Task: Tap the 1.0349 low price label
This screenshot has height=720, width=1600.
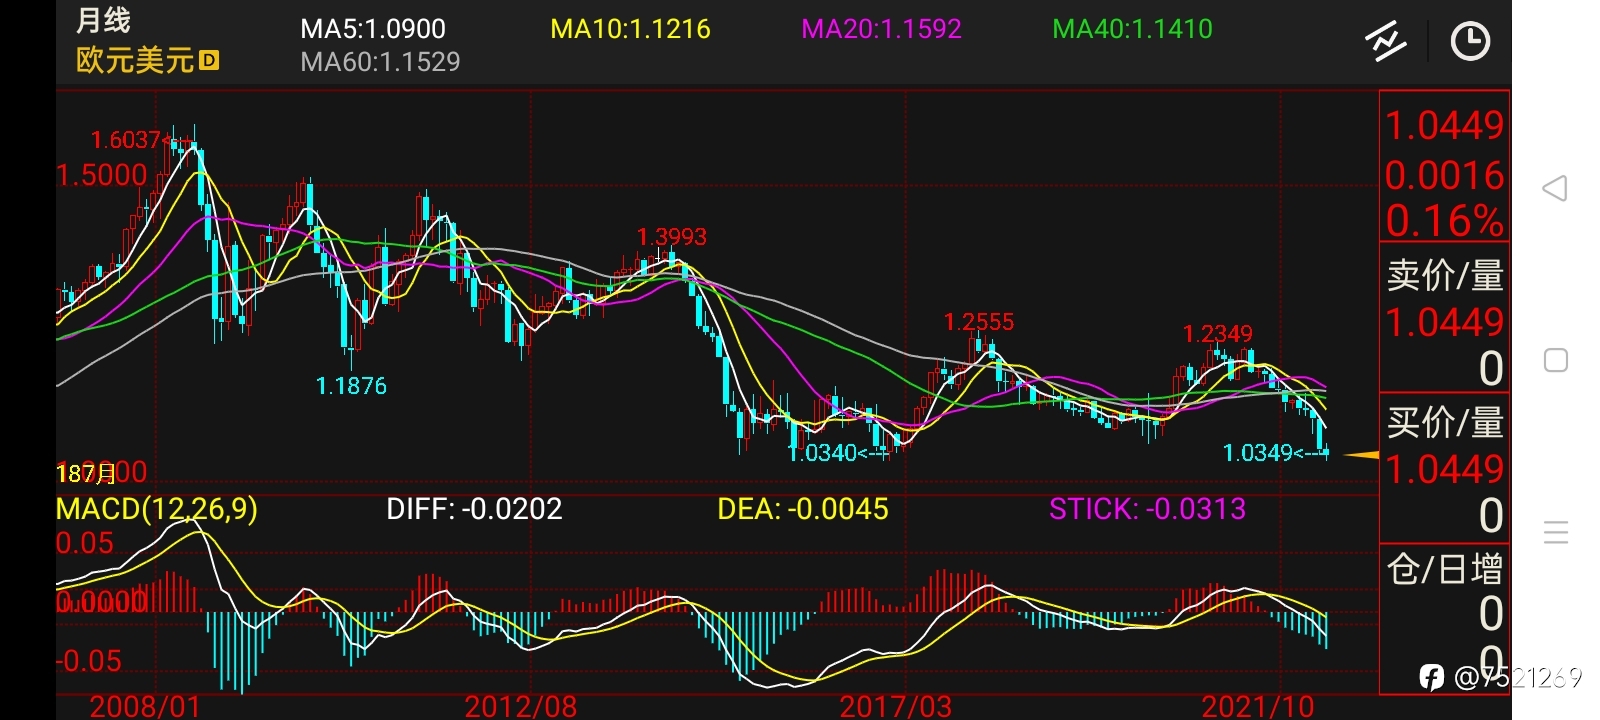Action: (1259, 453)
